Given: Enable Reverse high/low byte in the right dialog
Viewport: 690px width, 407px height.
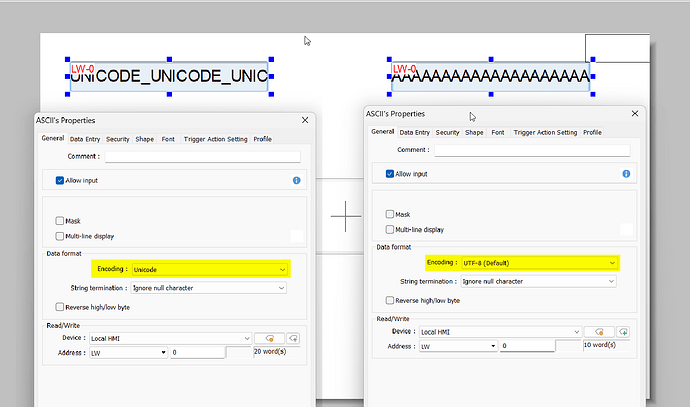Looking at the screenshot, I should coord(389,300).
